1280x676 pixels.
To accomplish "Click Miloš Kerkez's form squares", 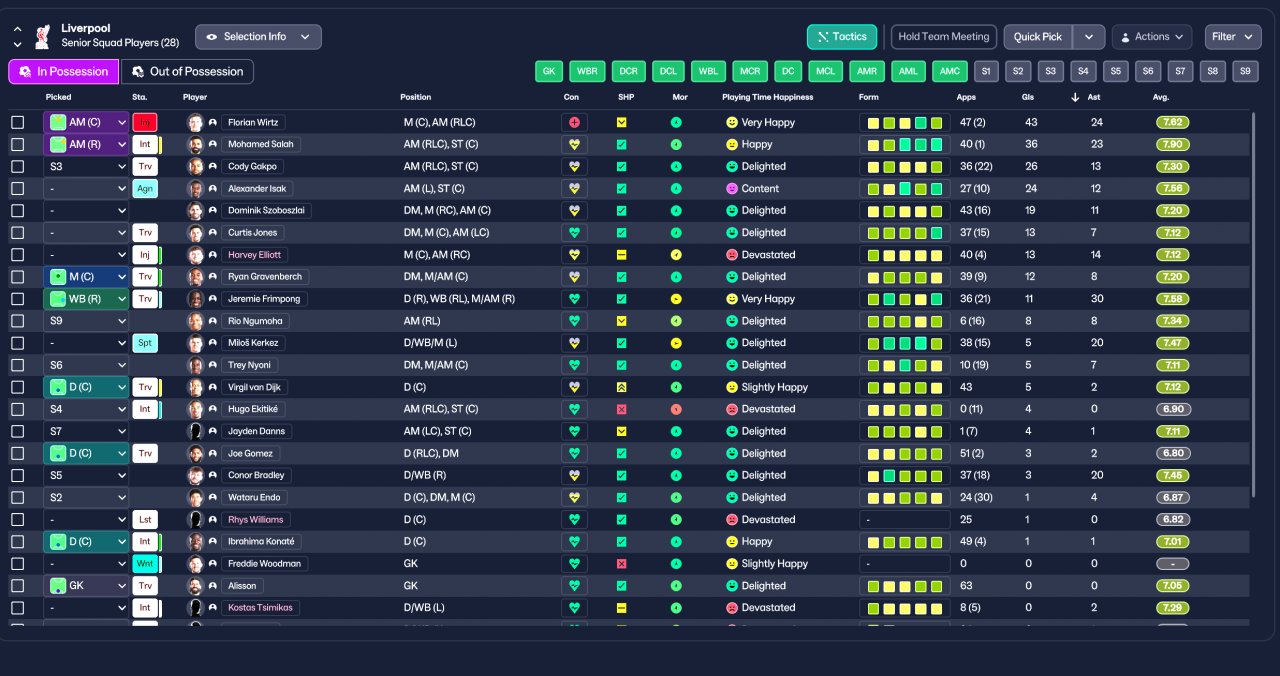I will tap(904, 343).
